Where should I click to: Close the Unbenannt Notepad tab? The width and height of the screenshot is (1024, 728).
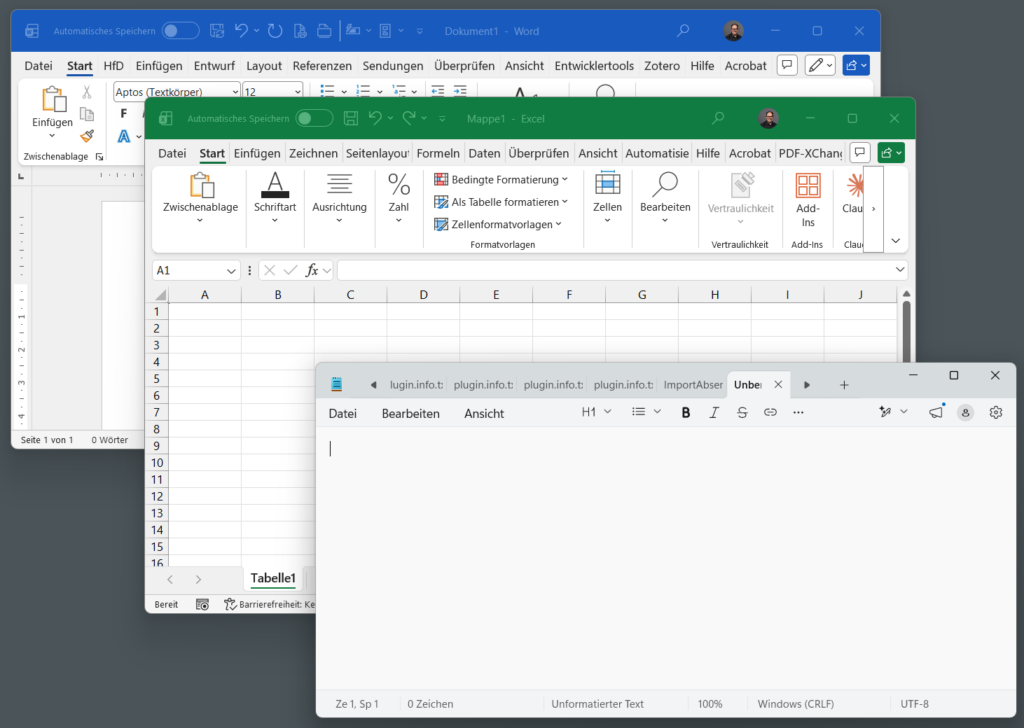tap(778, 385)
